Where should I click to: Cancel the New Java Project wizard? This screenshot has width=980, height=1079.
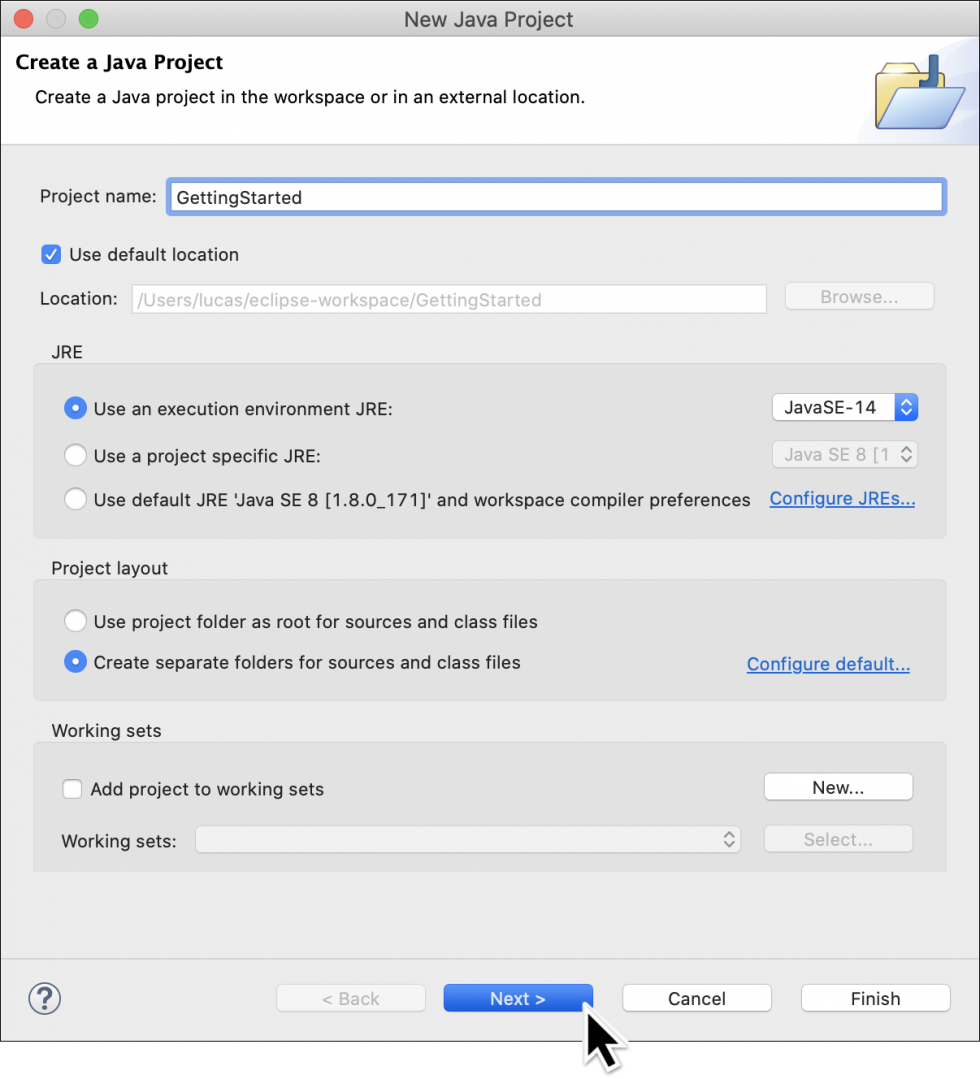(696, 997)
